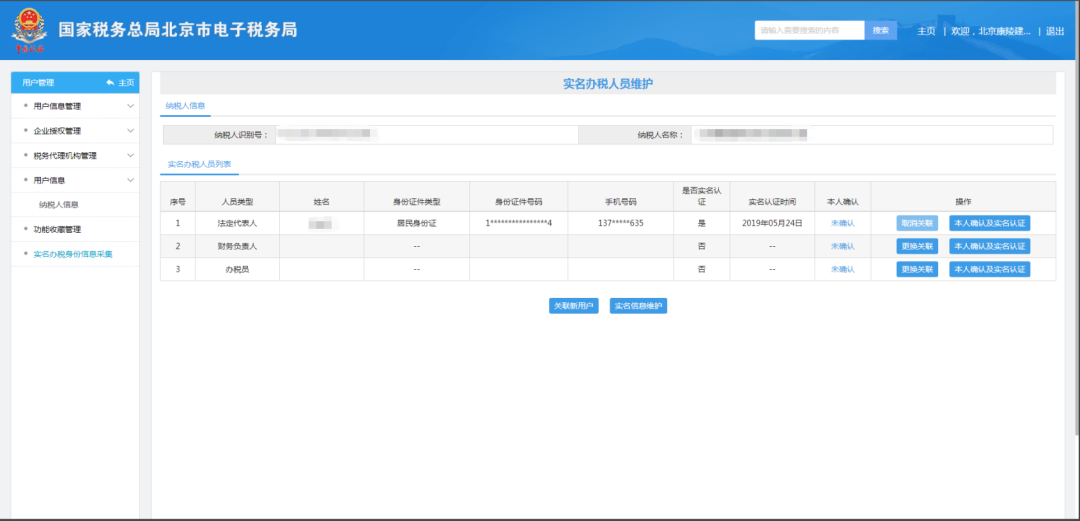Expand the 企业授权管理 chevron

pos(130,131)
